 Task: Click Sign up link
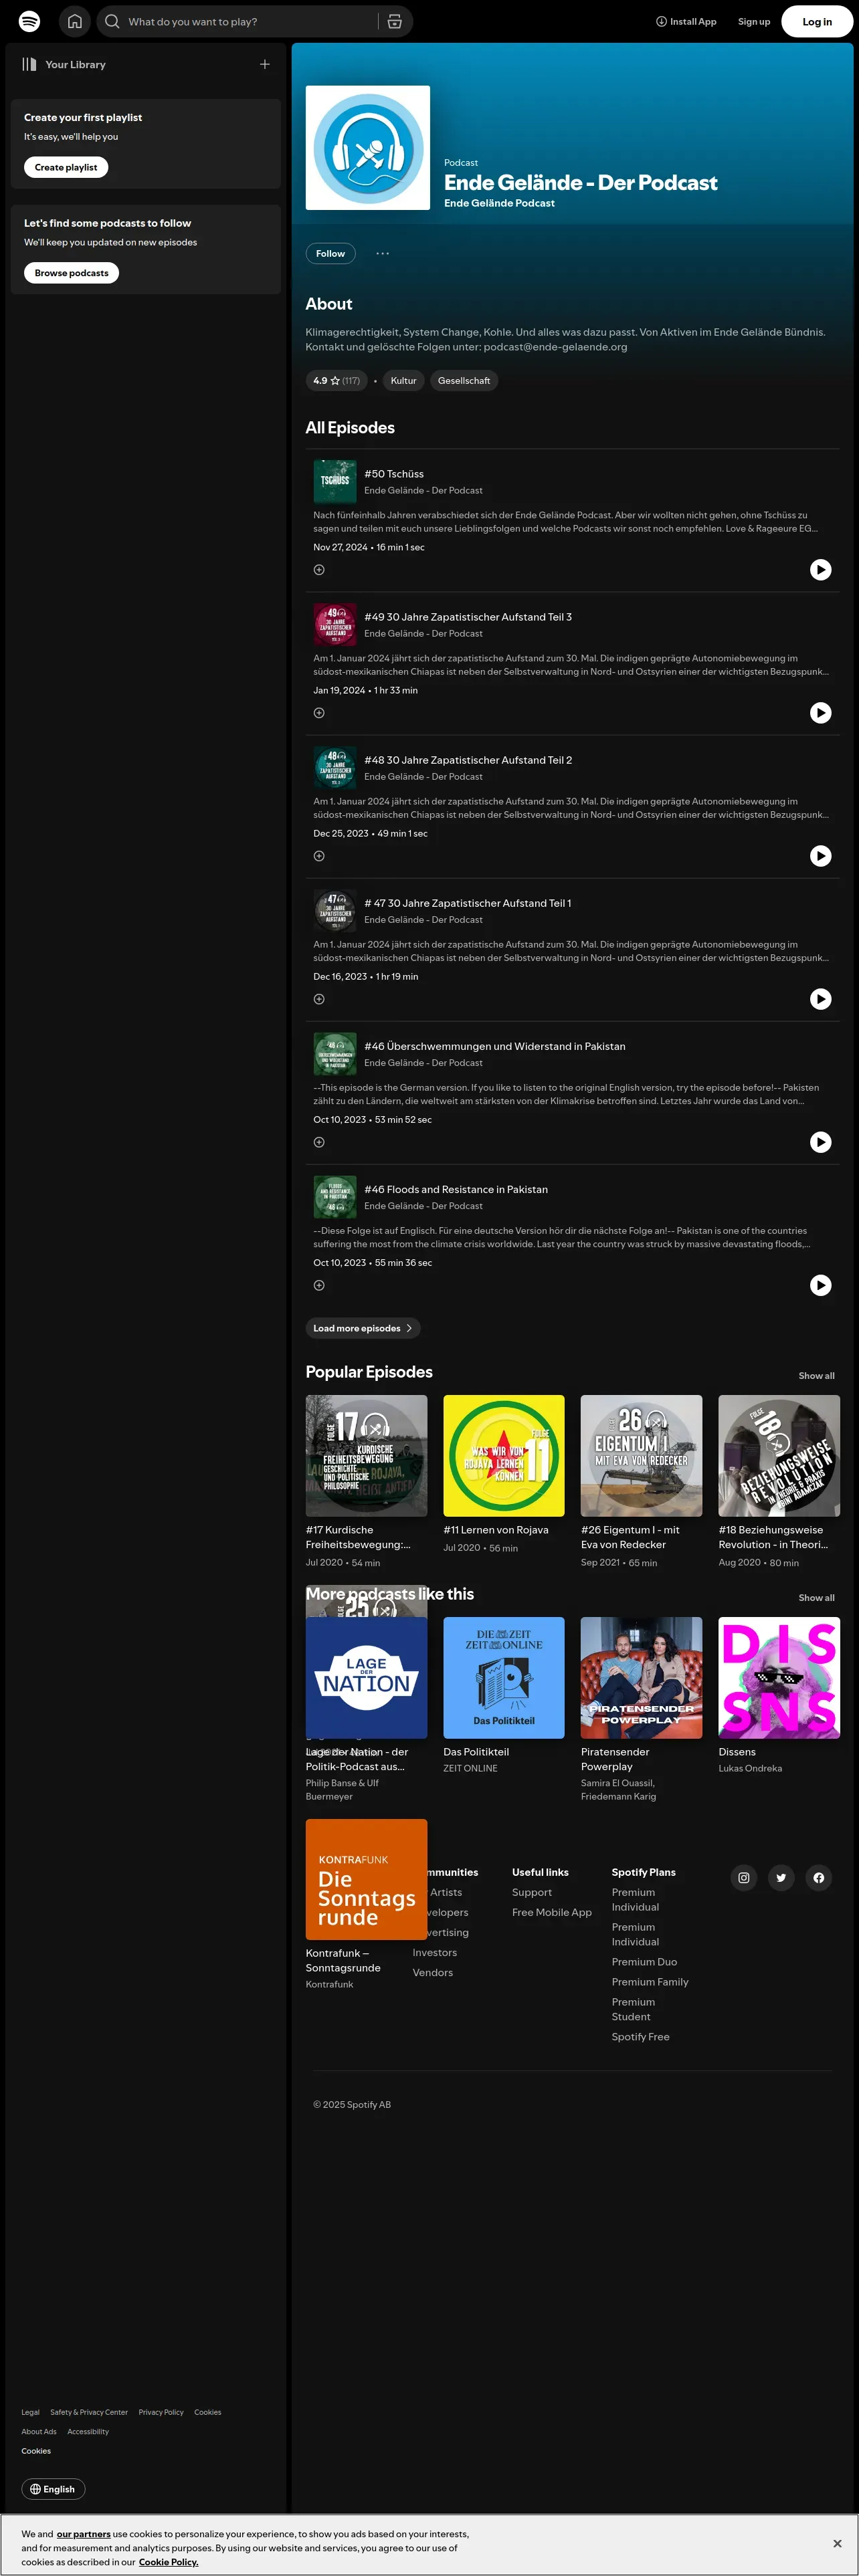(754, 21)
